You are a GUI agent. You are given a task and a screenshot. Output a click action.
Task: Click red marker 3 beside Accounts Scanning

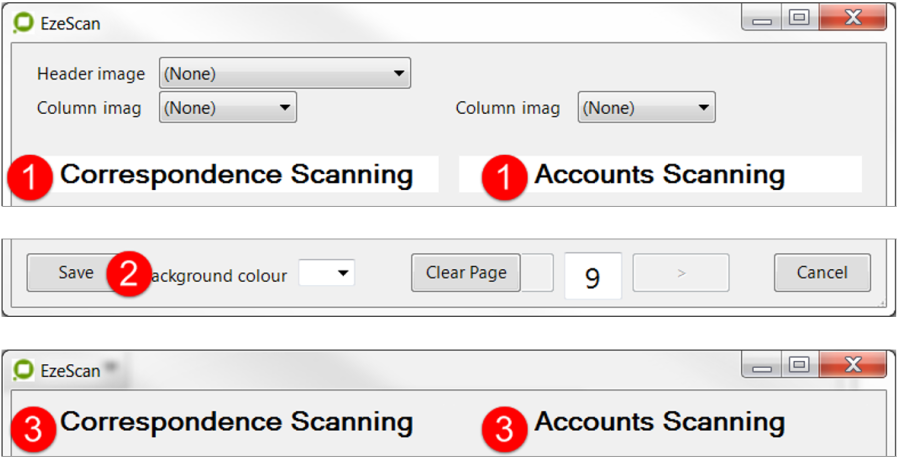pos(504,428)
